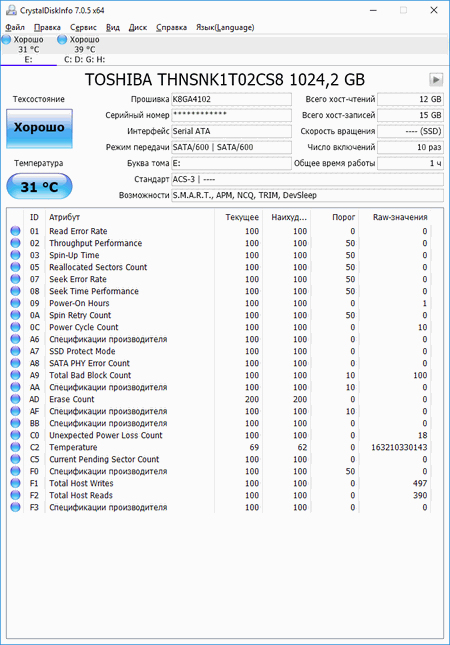Screen dimensions: 450x645
Task: Select raw value 497 of Total Host Writes
Action: [420, 483]
